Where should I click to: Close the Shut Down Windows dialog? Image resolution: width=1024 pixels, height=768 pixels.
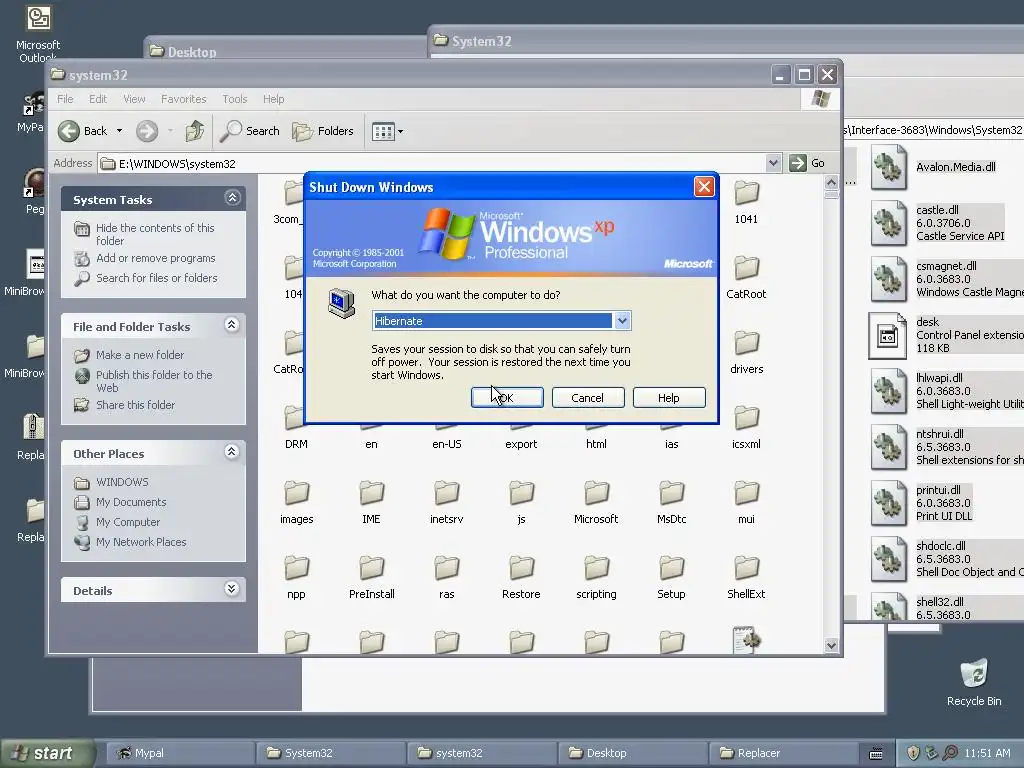point(704,187)
